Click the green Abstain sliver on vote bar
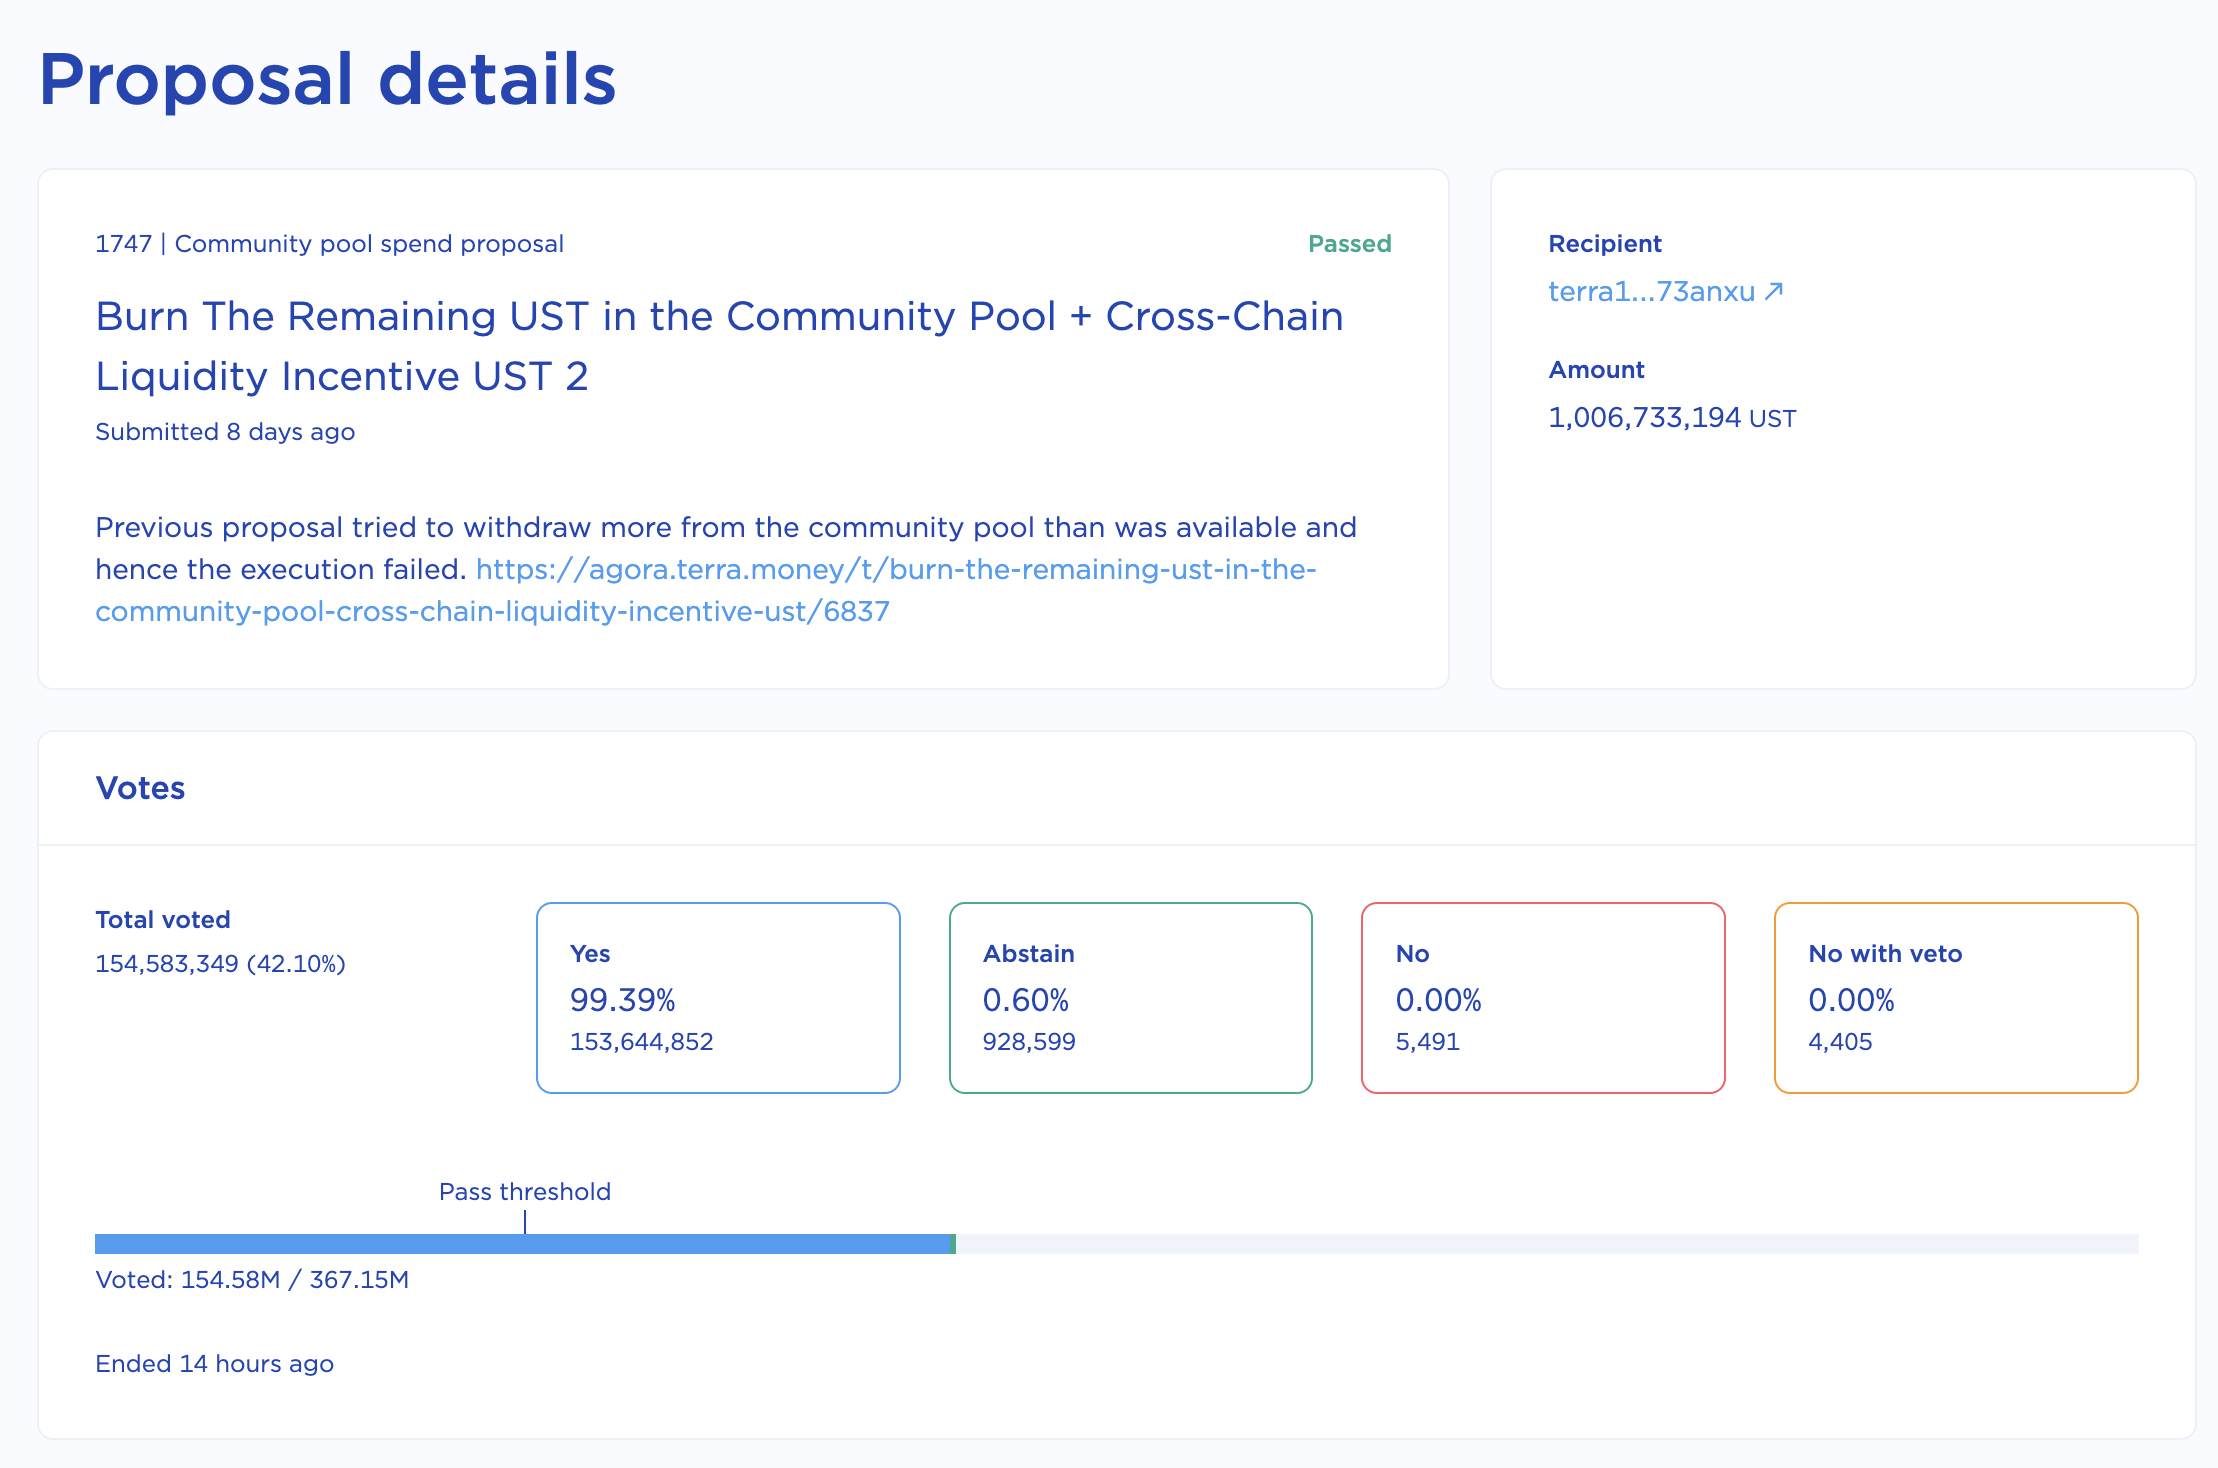This screenshot has width=2218, height=1468. (953, 1244)
